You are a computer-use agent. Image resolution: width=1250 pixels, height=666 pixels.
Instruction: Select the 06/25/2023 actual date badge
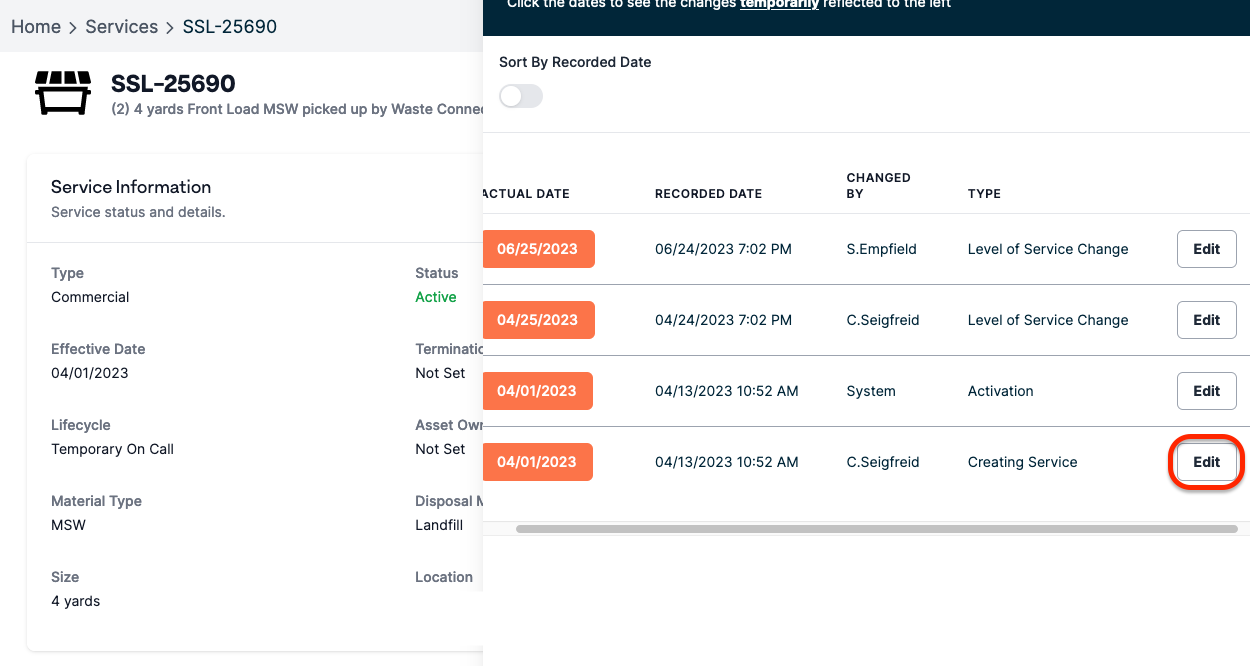(x=539, y=249)
